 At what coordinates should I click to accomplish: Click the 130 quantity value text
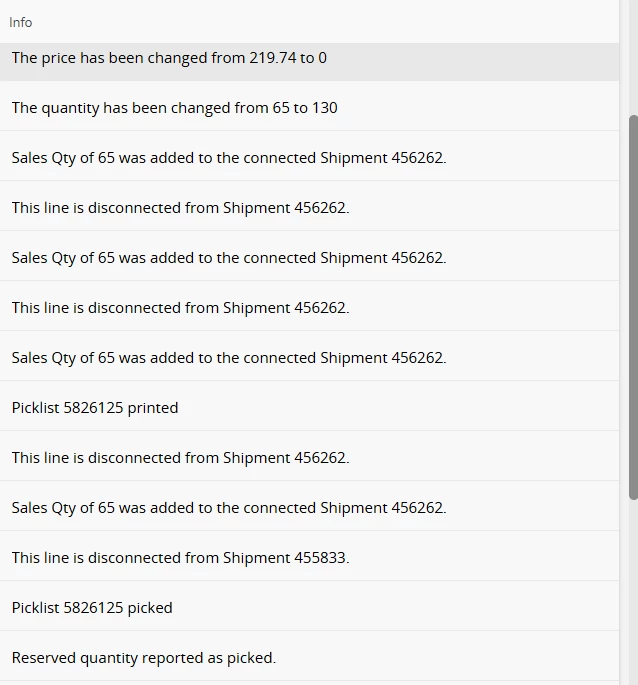coord(325,107)
